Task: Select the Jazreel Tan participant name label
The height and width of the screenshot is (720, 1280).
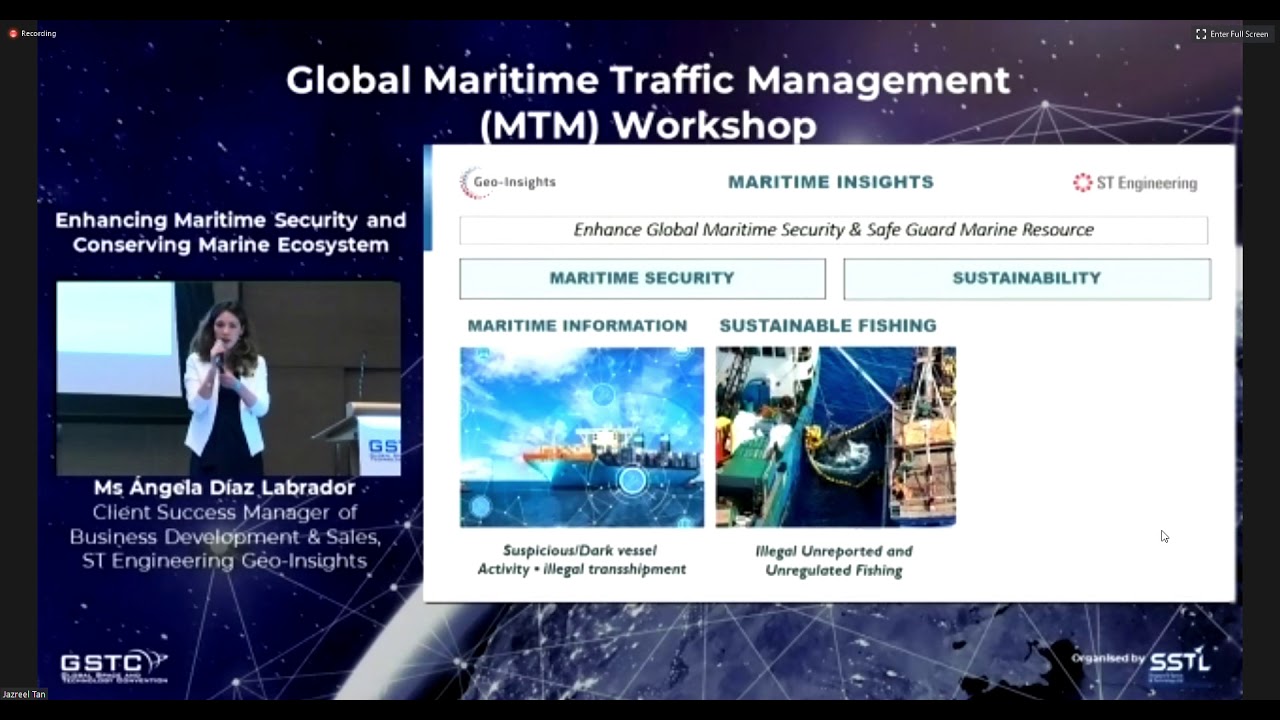Action: (x=24, y=694)
